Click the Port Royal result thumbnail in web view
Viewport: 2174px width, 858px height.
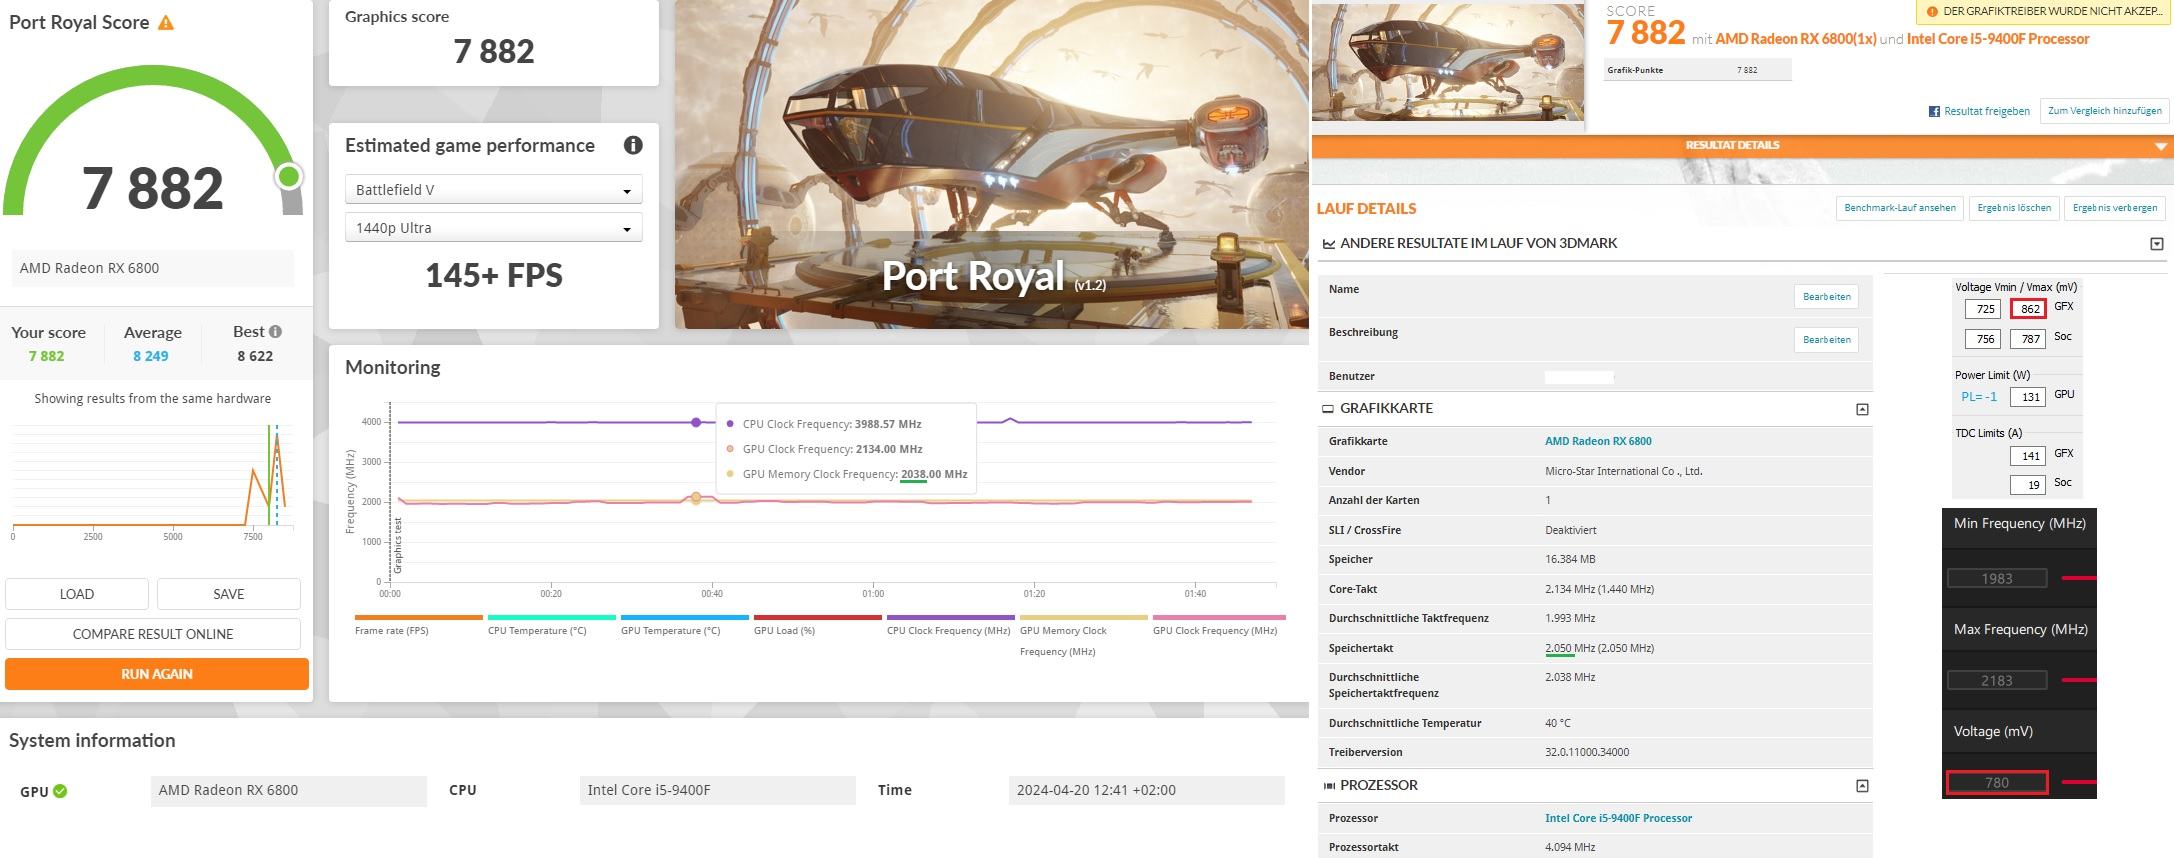(x=1448, y=62)
